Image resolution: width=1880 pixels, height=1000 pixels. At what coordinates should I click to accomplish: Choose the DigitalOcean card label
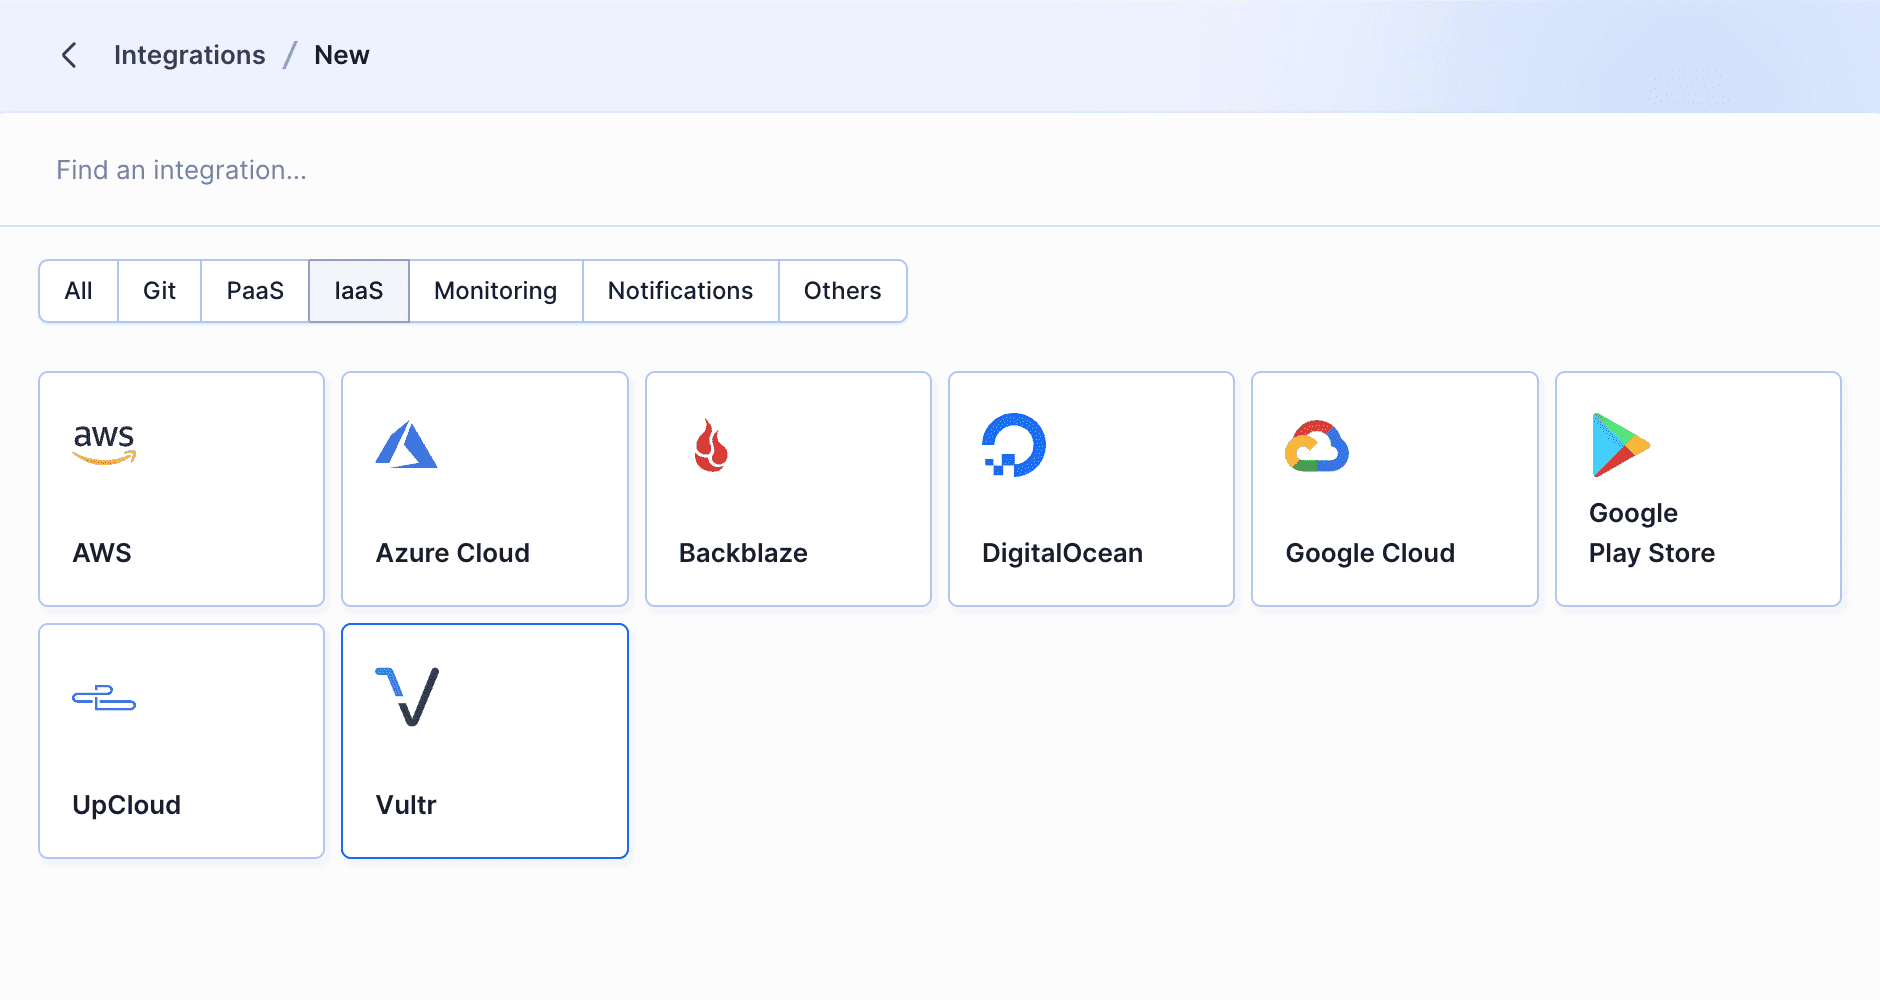(1062, 553)
